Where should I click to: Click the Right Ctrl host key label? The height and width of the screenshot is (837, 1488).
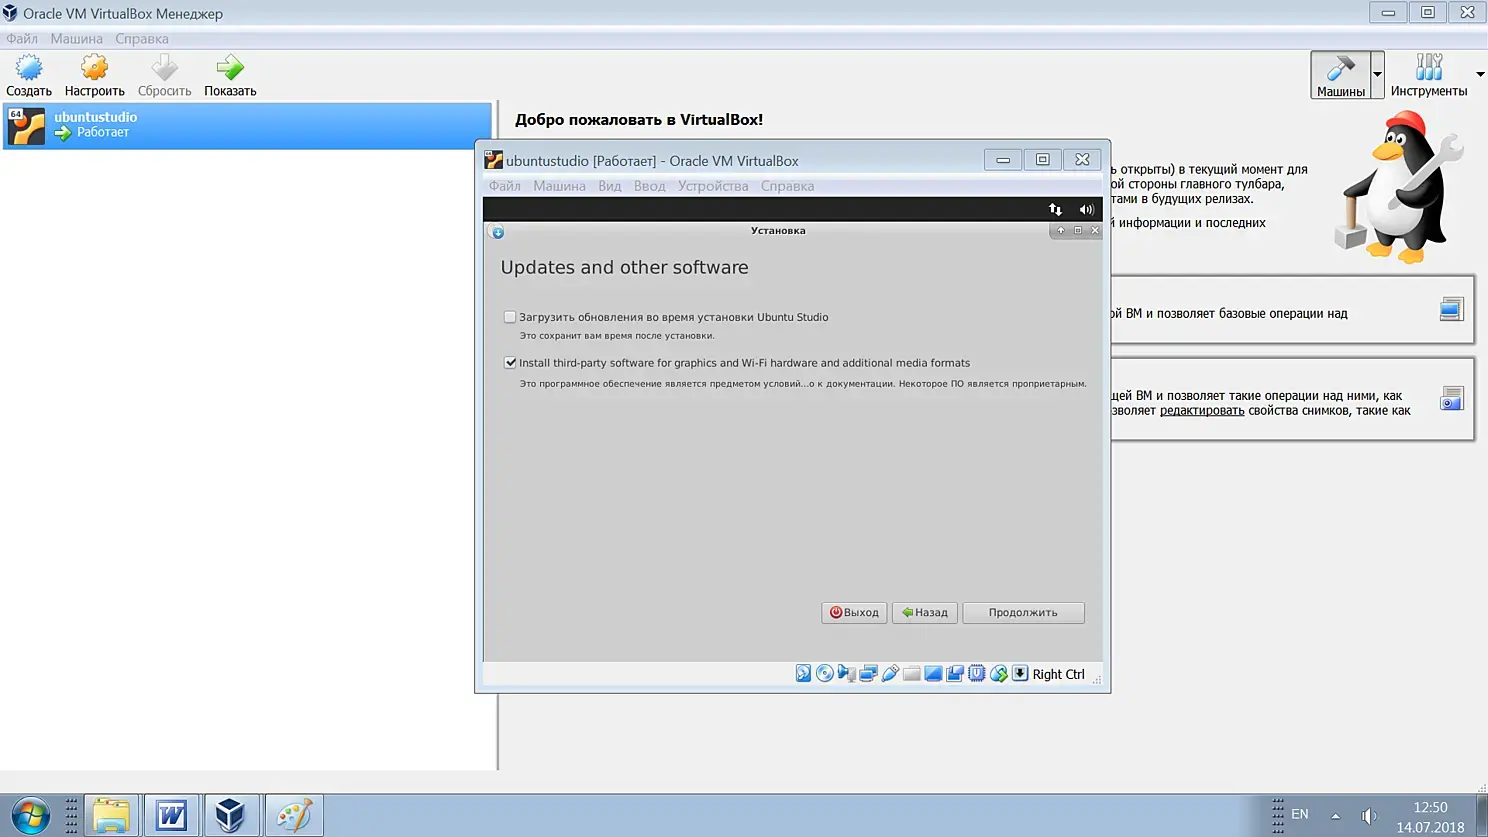[1058, 675]
